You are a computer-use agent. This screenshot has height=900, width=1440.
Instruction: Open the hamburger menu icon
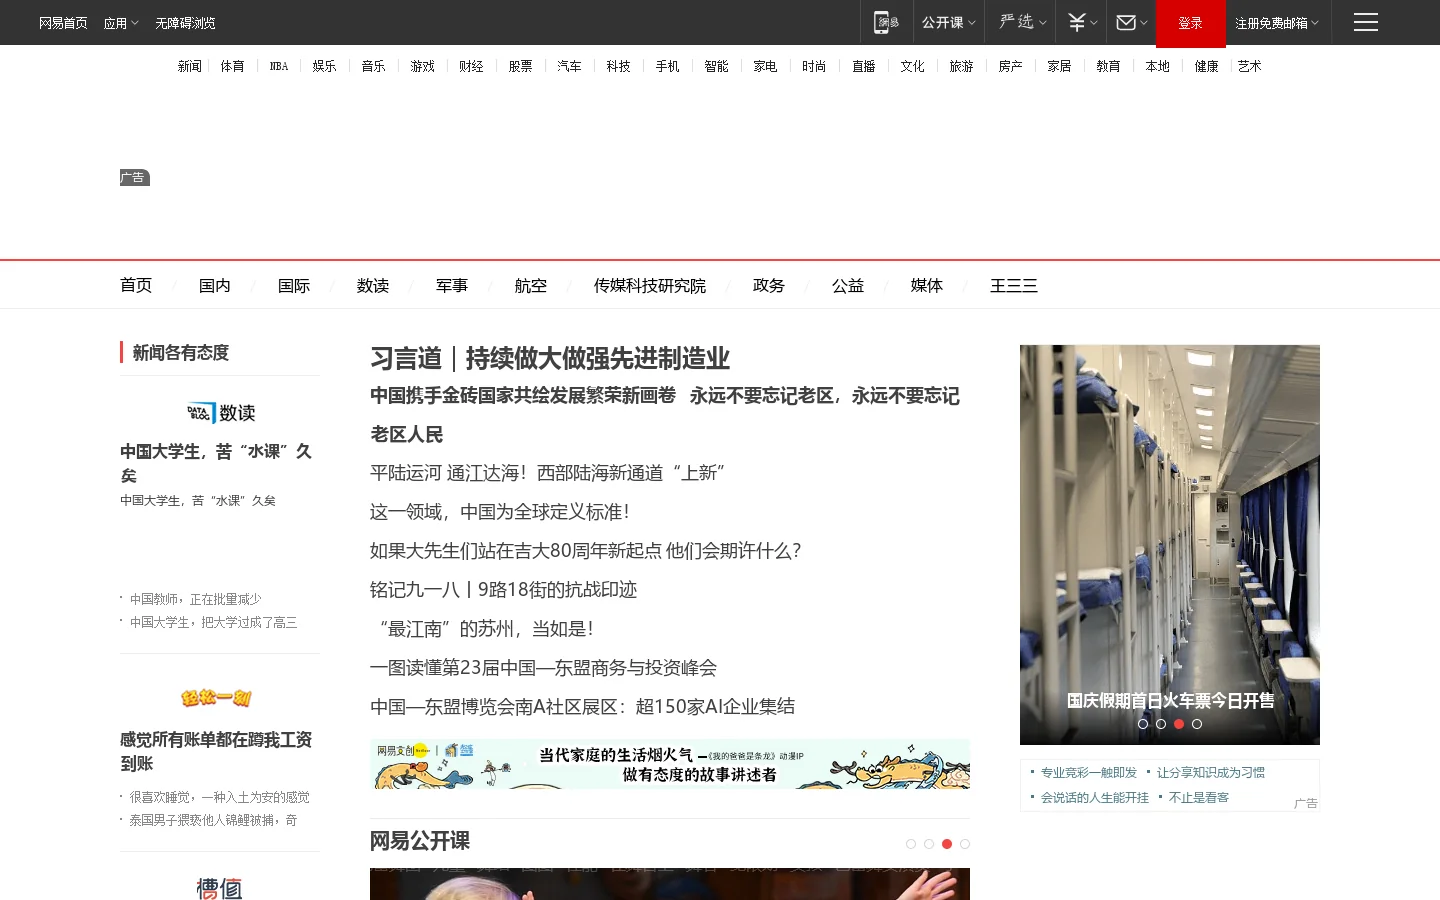pyautogui.click(x=1366, y=22)
